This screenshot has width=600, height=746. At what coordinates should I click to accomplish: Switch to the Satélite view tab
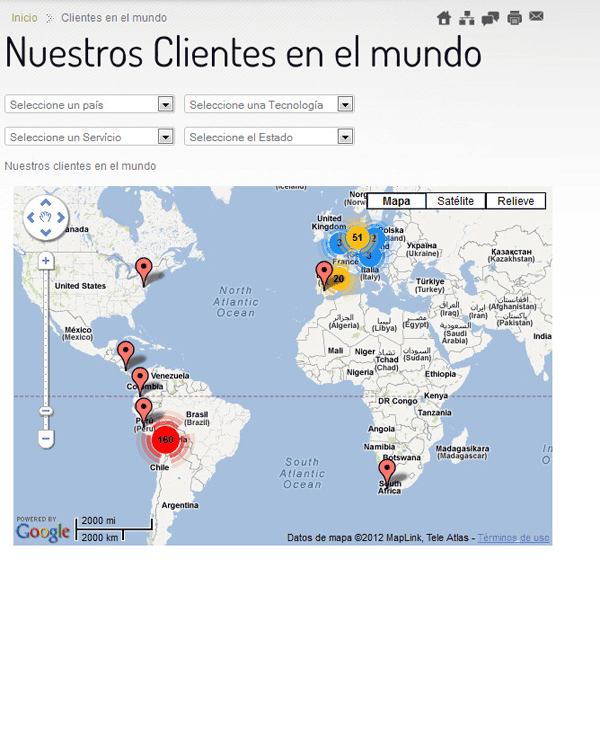[456, 201]
